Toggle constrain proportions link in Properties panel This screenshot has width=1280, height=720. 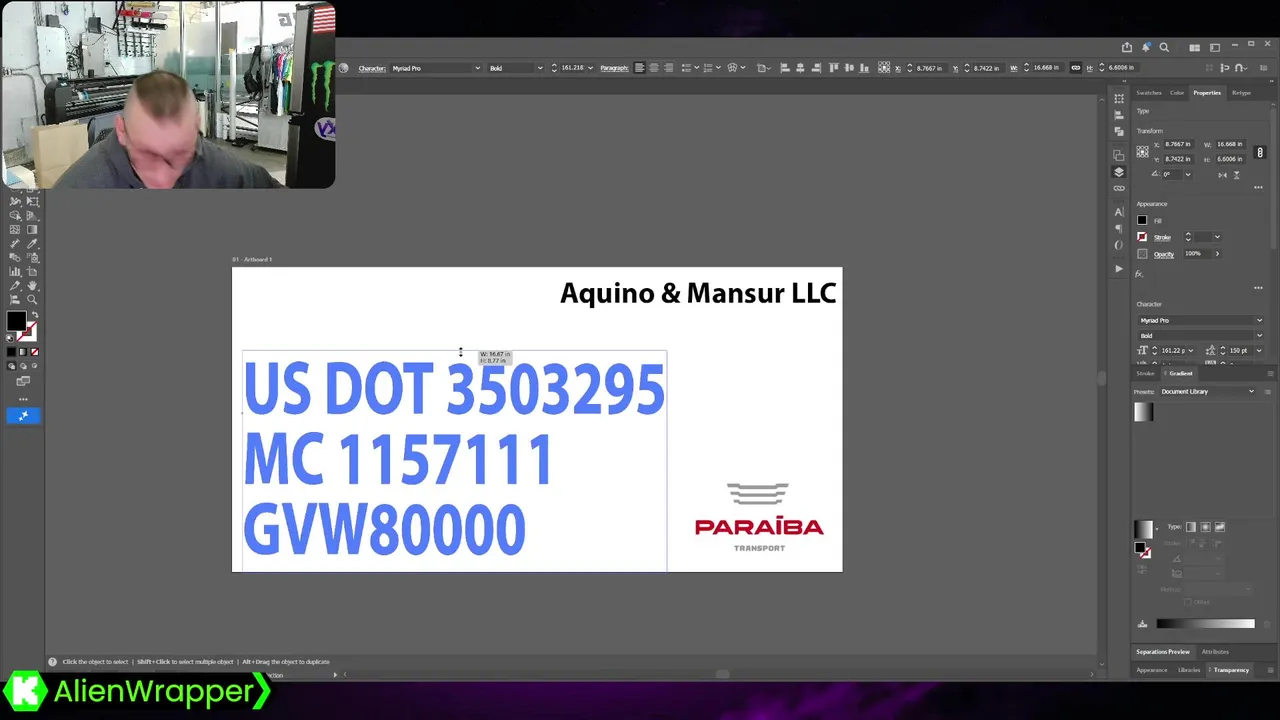pyautogui.click(x=1260, y=152)
